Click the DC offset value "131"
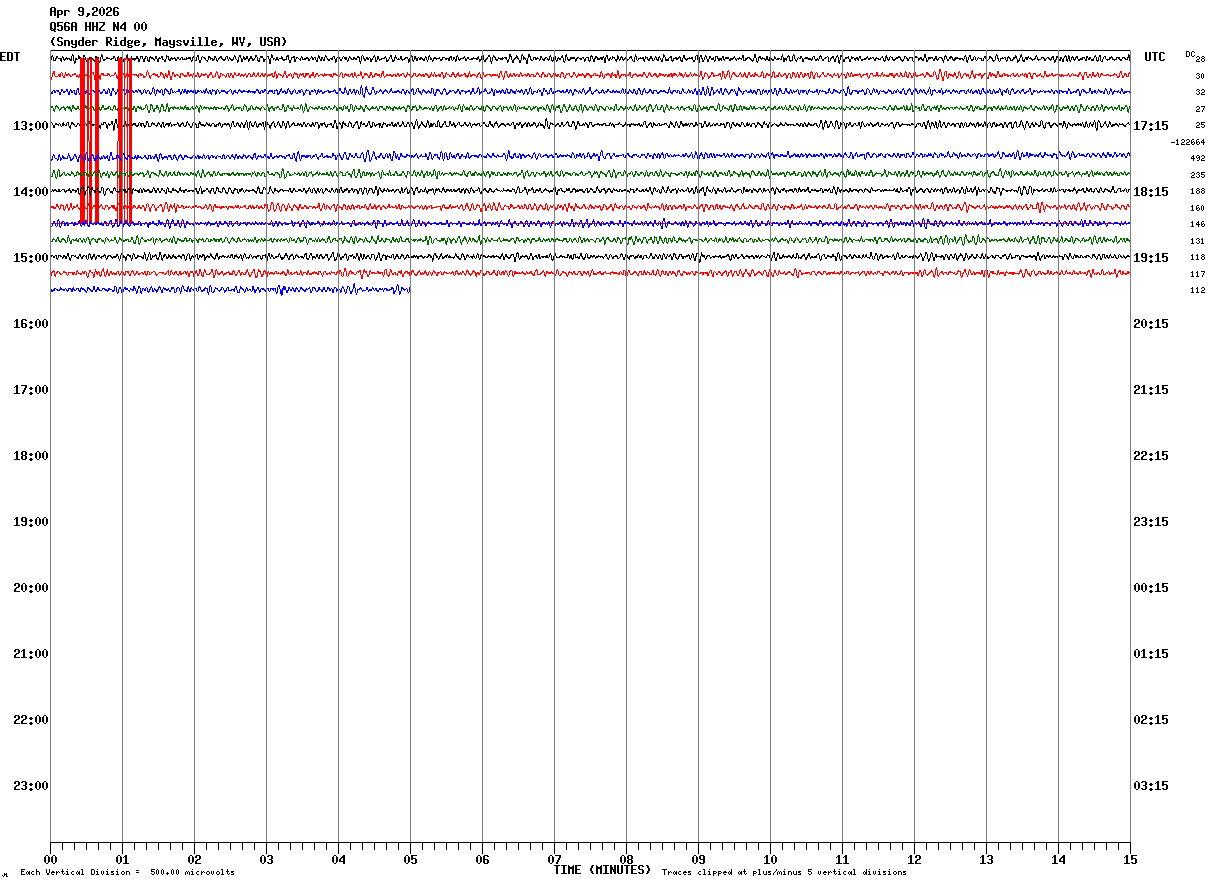 [x=1198, y=241]
